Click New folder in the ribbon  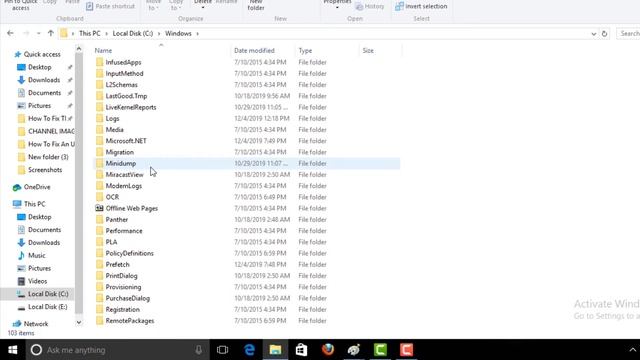coord(256,5)
